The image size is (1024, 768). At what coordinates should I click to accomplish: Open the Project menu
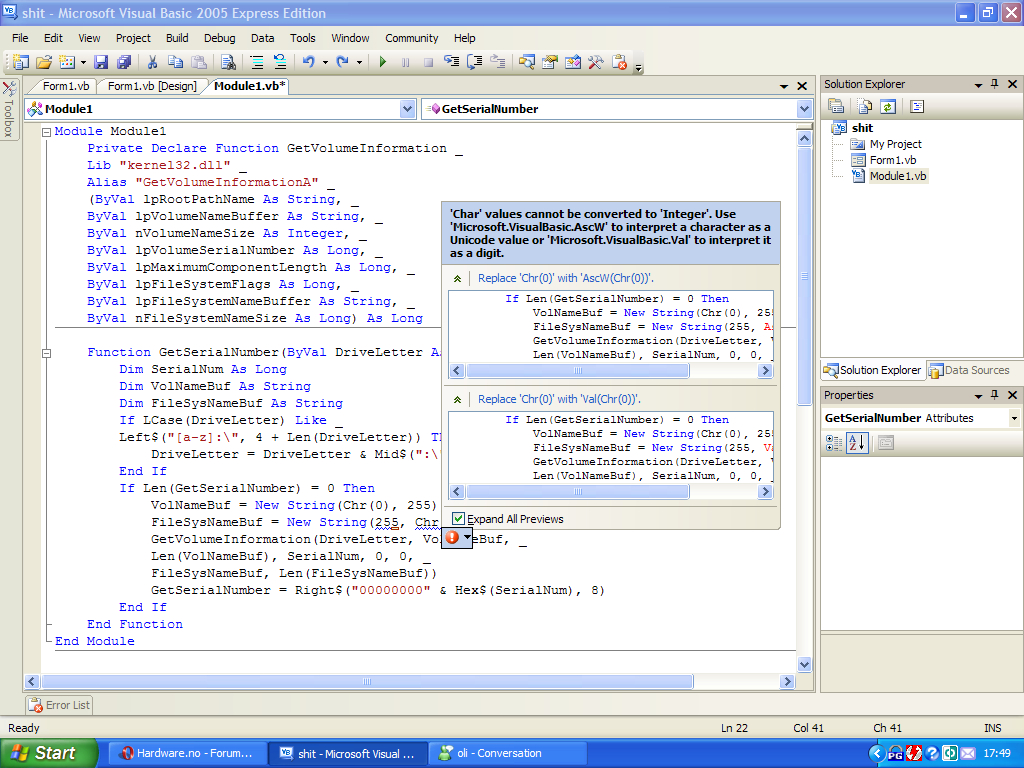coord(133,38)
